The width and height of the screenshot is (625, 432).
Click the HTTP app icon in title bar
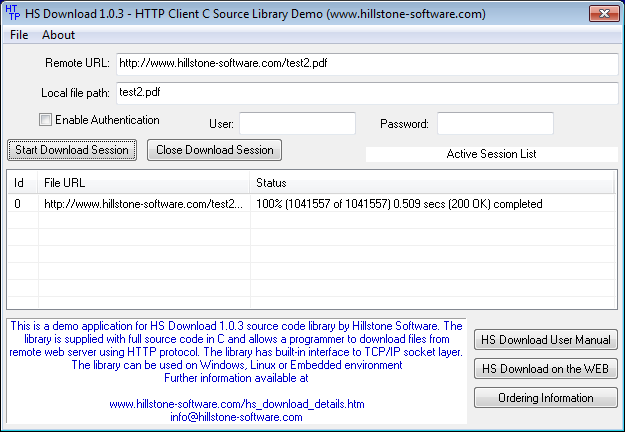point(12,13)
